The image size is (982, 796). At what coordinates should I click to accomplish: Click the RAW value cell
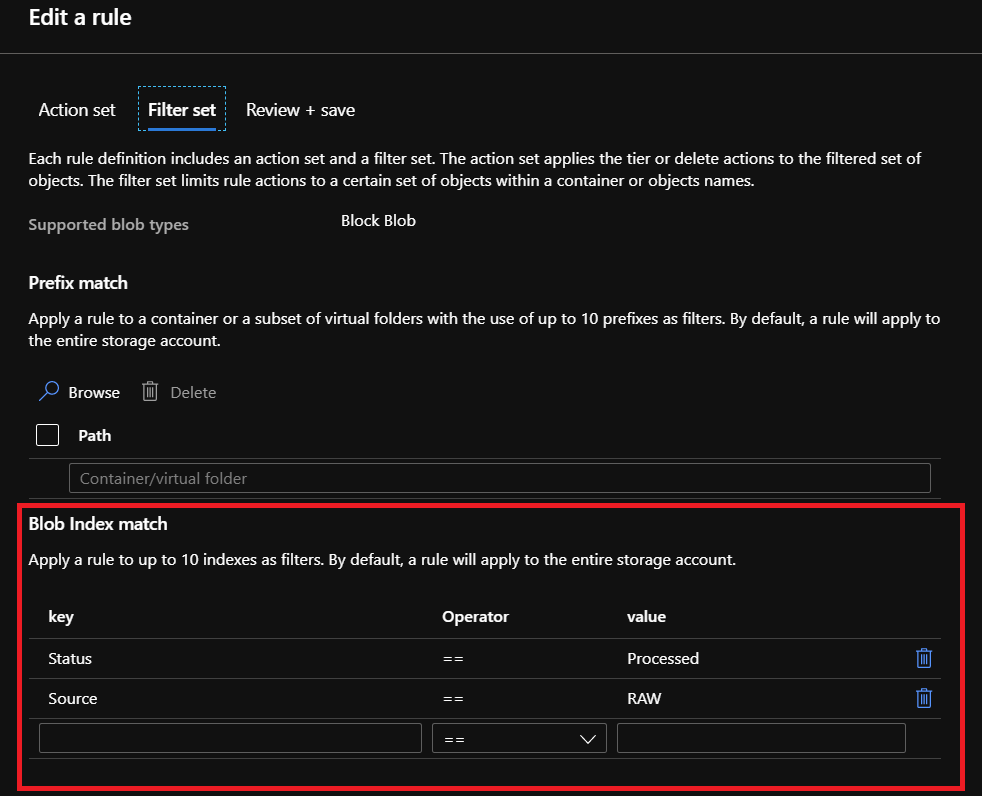pyautogui.click(x=644, y=698)
